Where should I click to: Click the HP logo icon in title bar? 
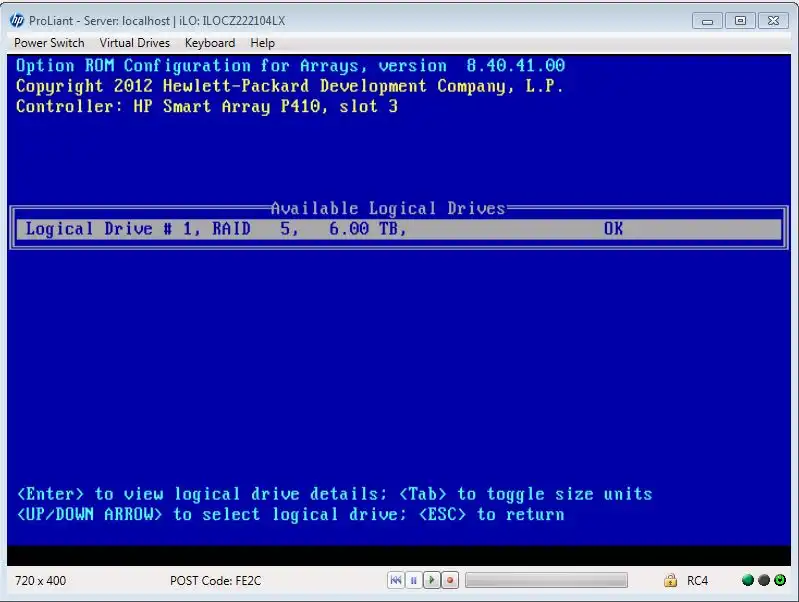point(17,20)
